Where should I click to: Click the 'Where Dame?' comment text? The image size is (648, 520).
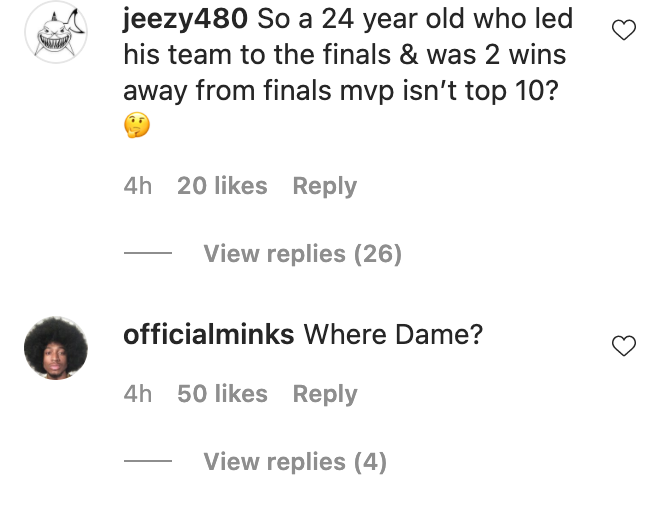coord(393,334)
